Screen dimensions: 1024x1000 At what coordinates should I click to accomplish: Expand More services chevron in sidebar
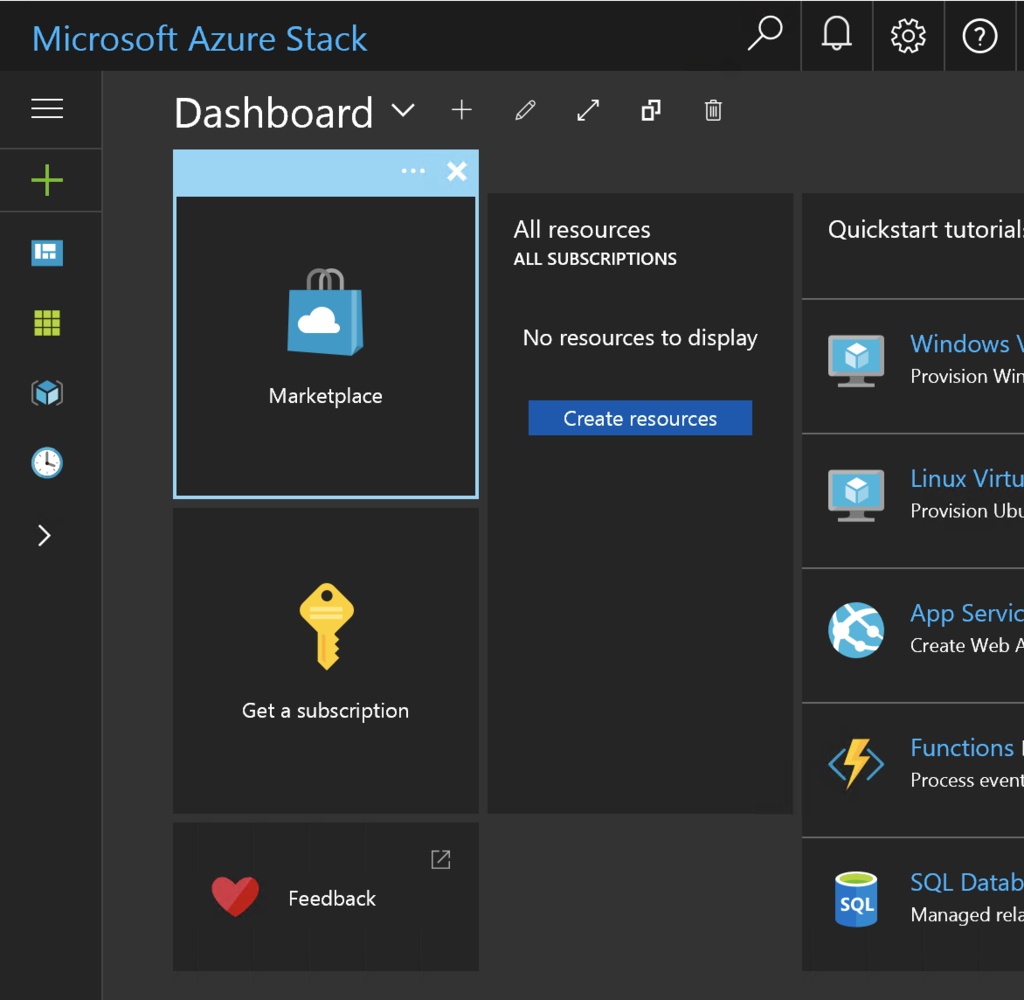pos(44,536)
